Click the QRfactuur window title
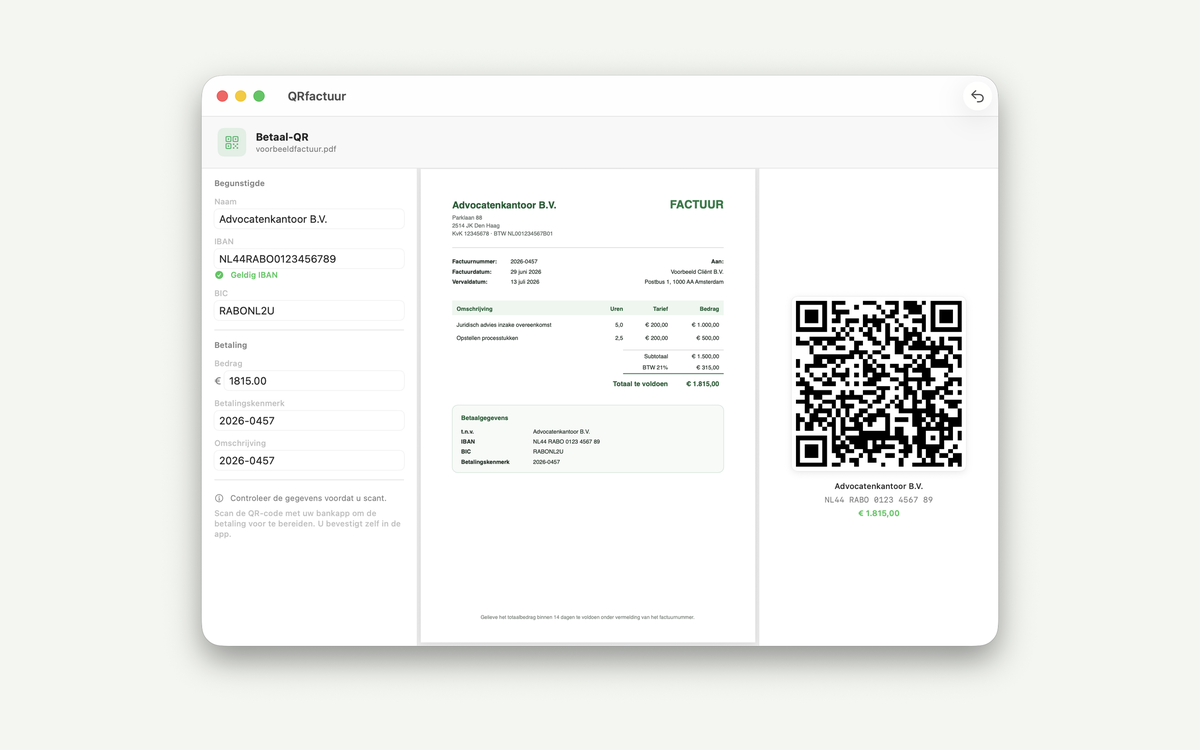The image size is (1200, 750). [x=317, y=97]
